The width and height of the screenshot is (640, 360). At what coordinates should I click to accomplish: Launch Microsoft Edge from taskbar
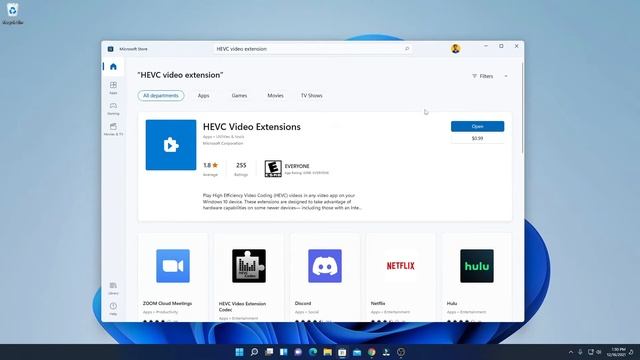pyautogui.click(x=313, y=352)
